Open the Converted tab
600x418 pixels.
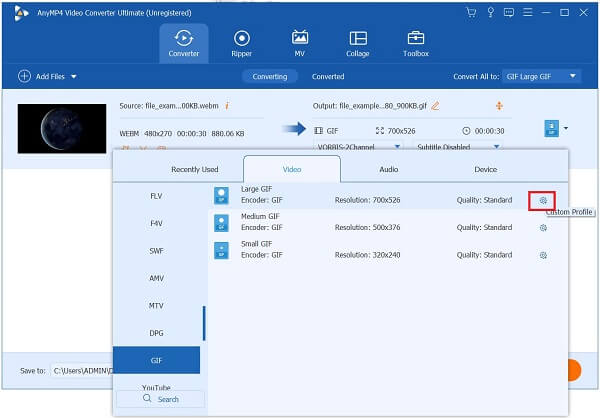(x=328, y=76)
